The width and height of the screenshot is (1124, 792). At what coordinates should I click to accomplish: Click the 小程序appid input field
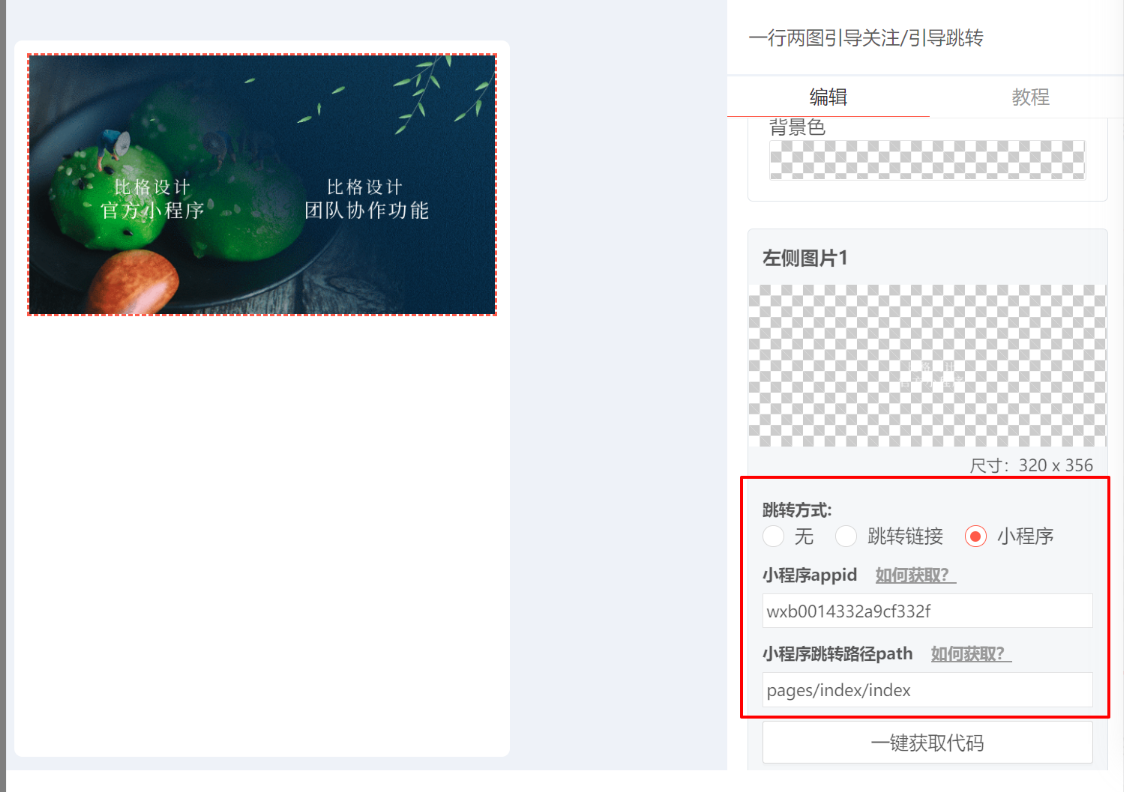tap(927, 611)
